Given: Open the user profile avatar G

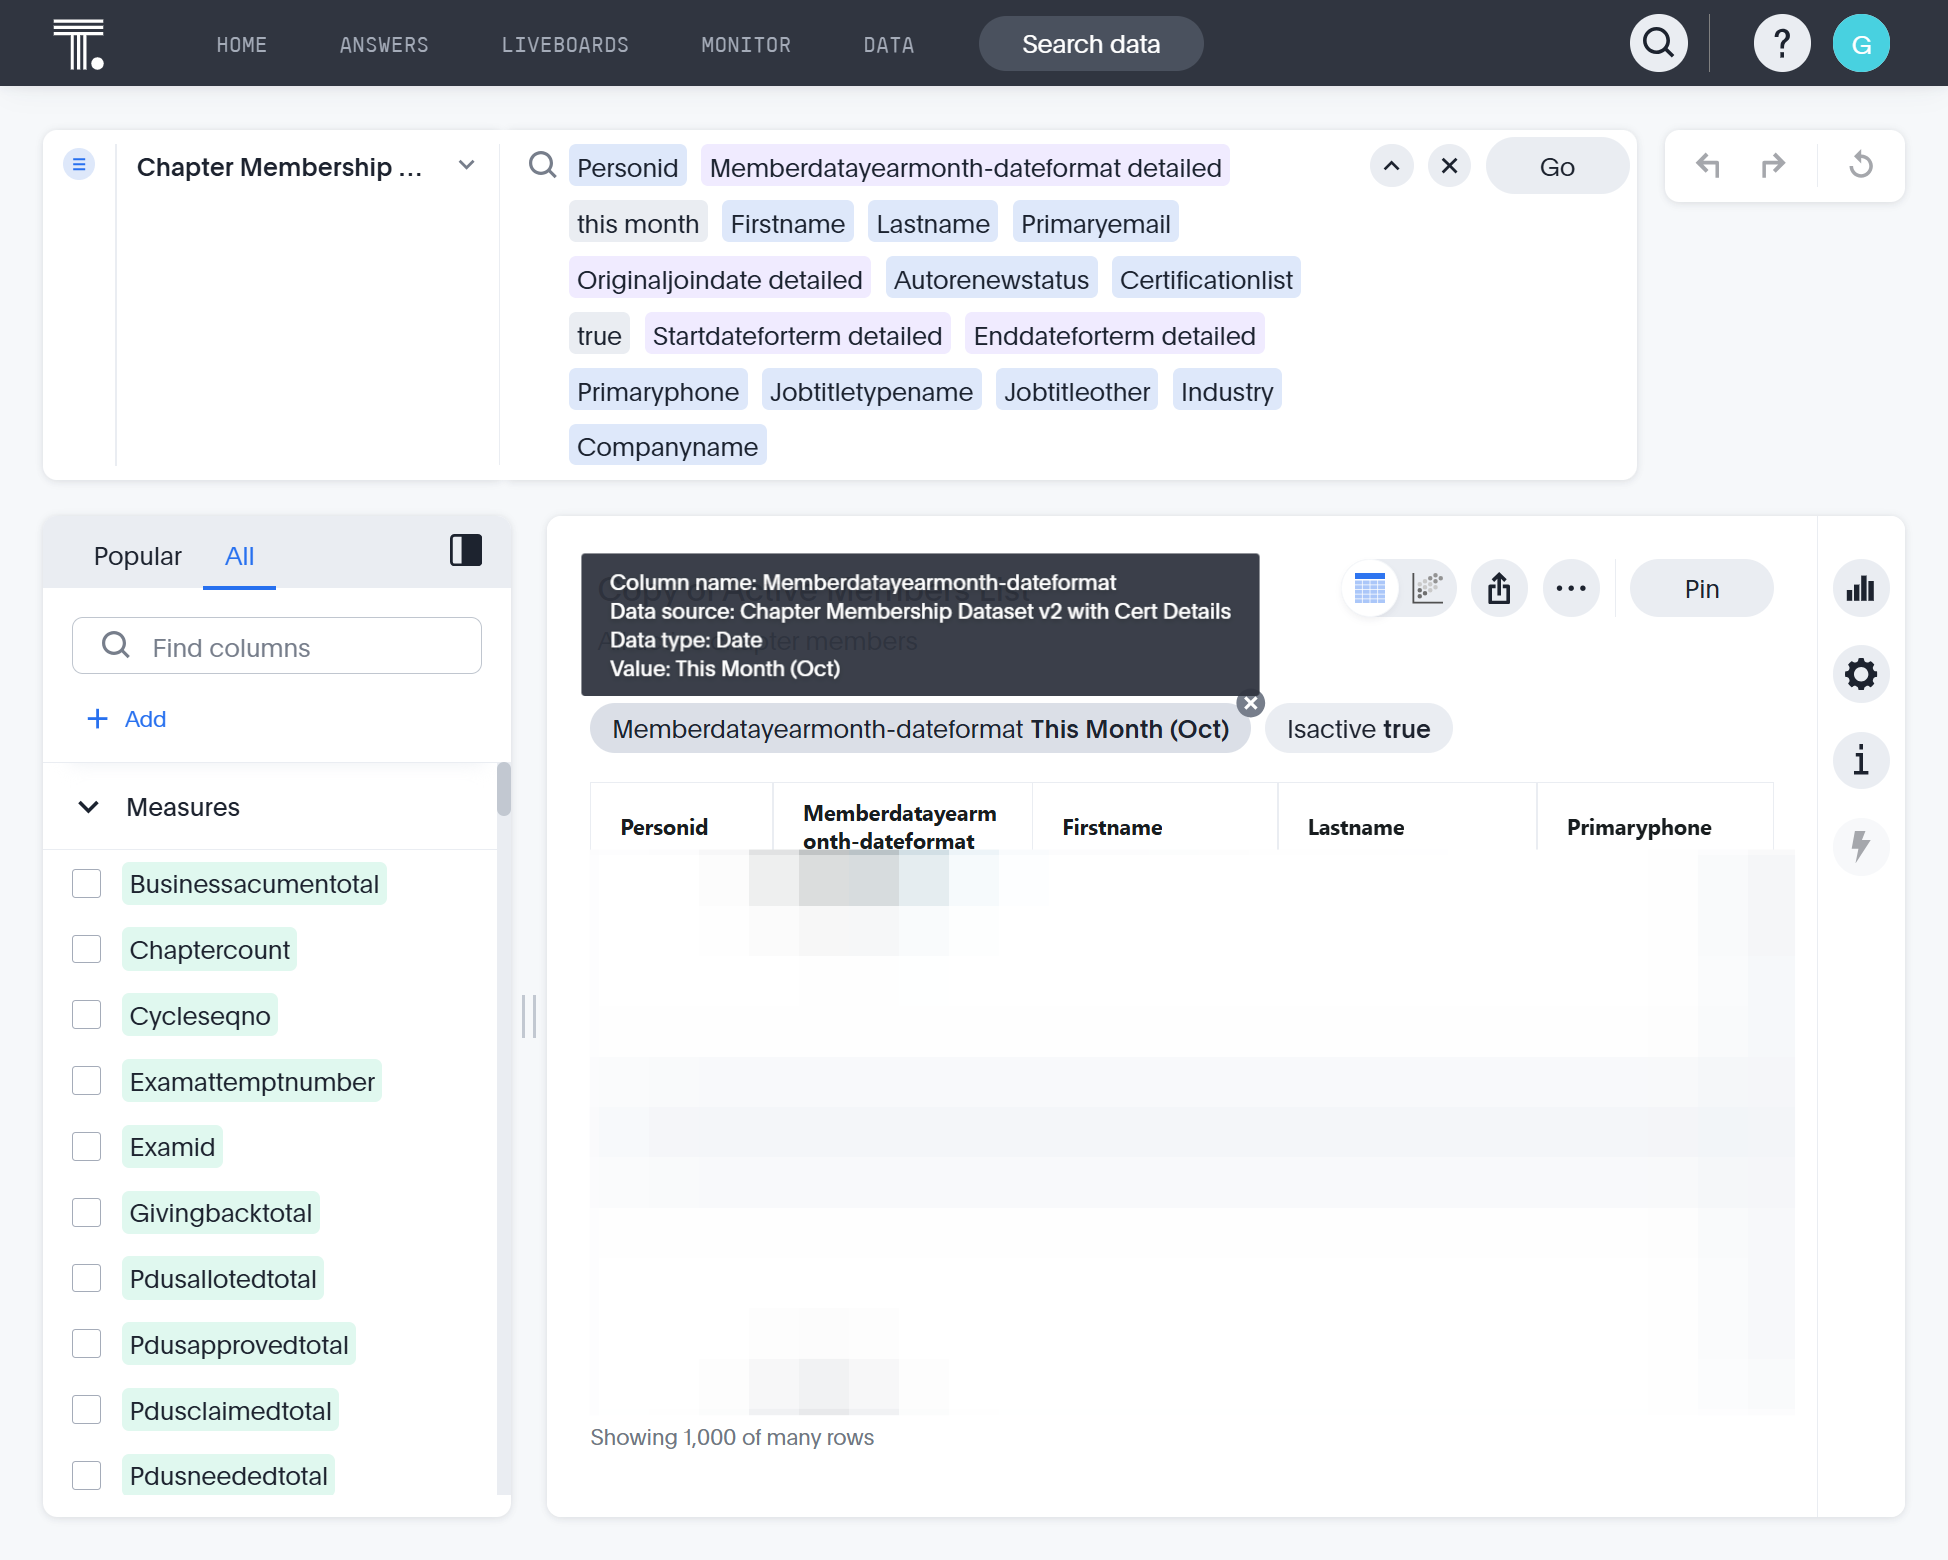Looking at the screenshot, I should click(x=1861, y=44).
